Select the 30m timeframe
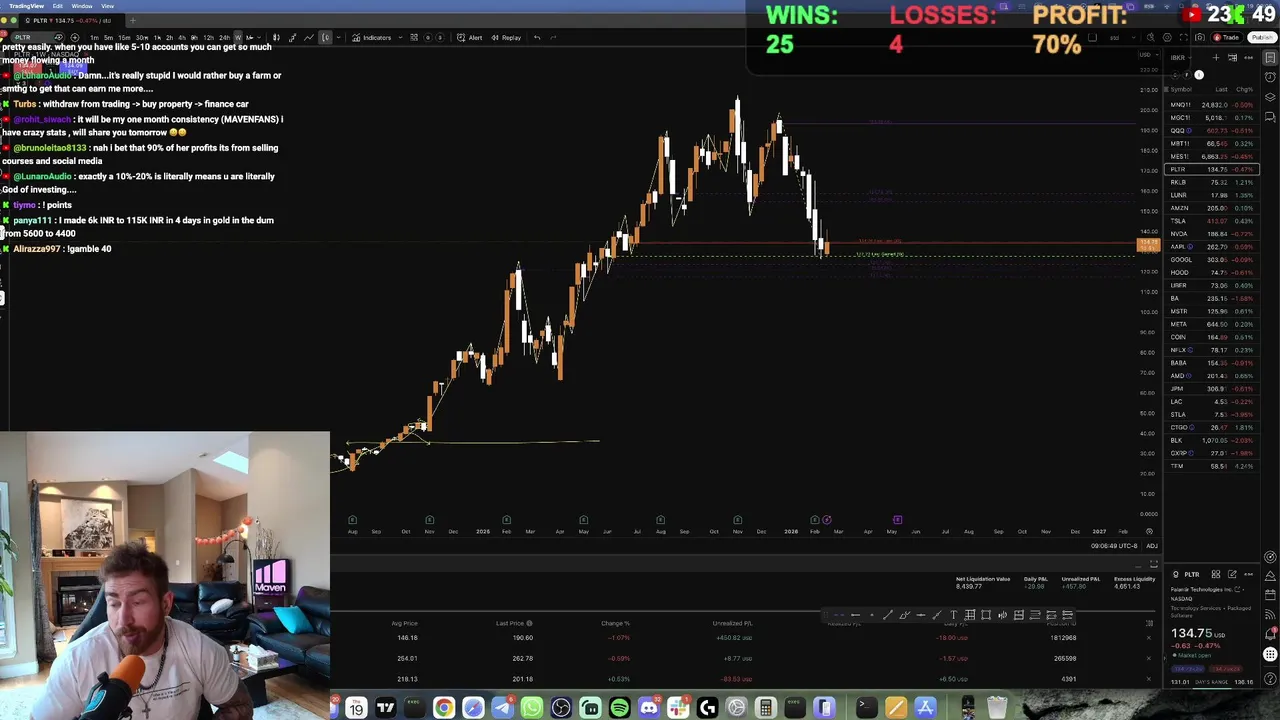Screen dimensions: 1280x720 tap(142, 38)
